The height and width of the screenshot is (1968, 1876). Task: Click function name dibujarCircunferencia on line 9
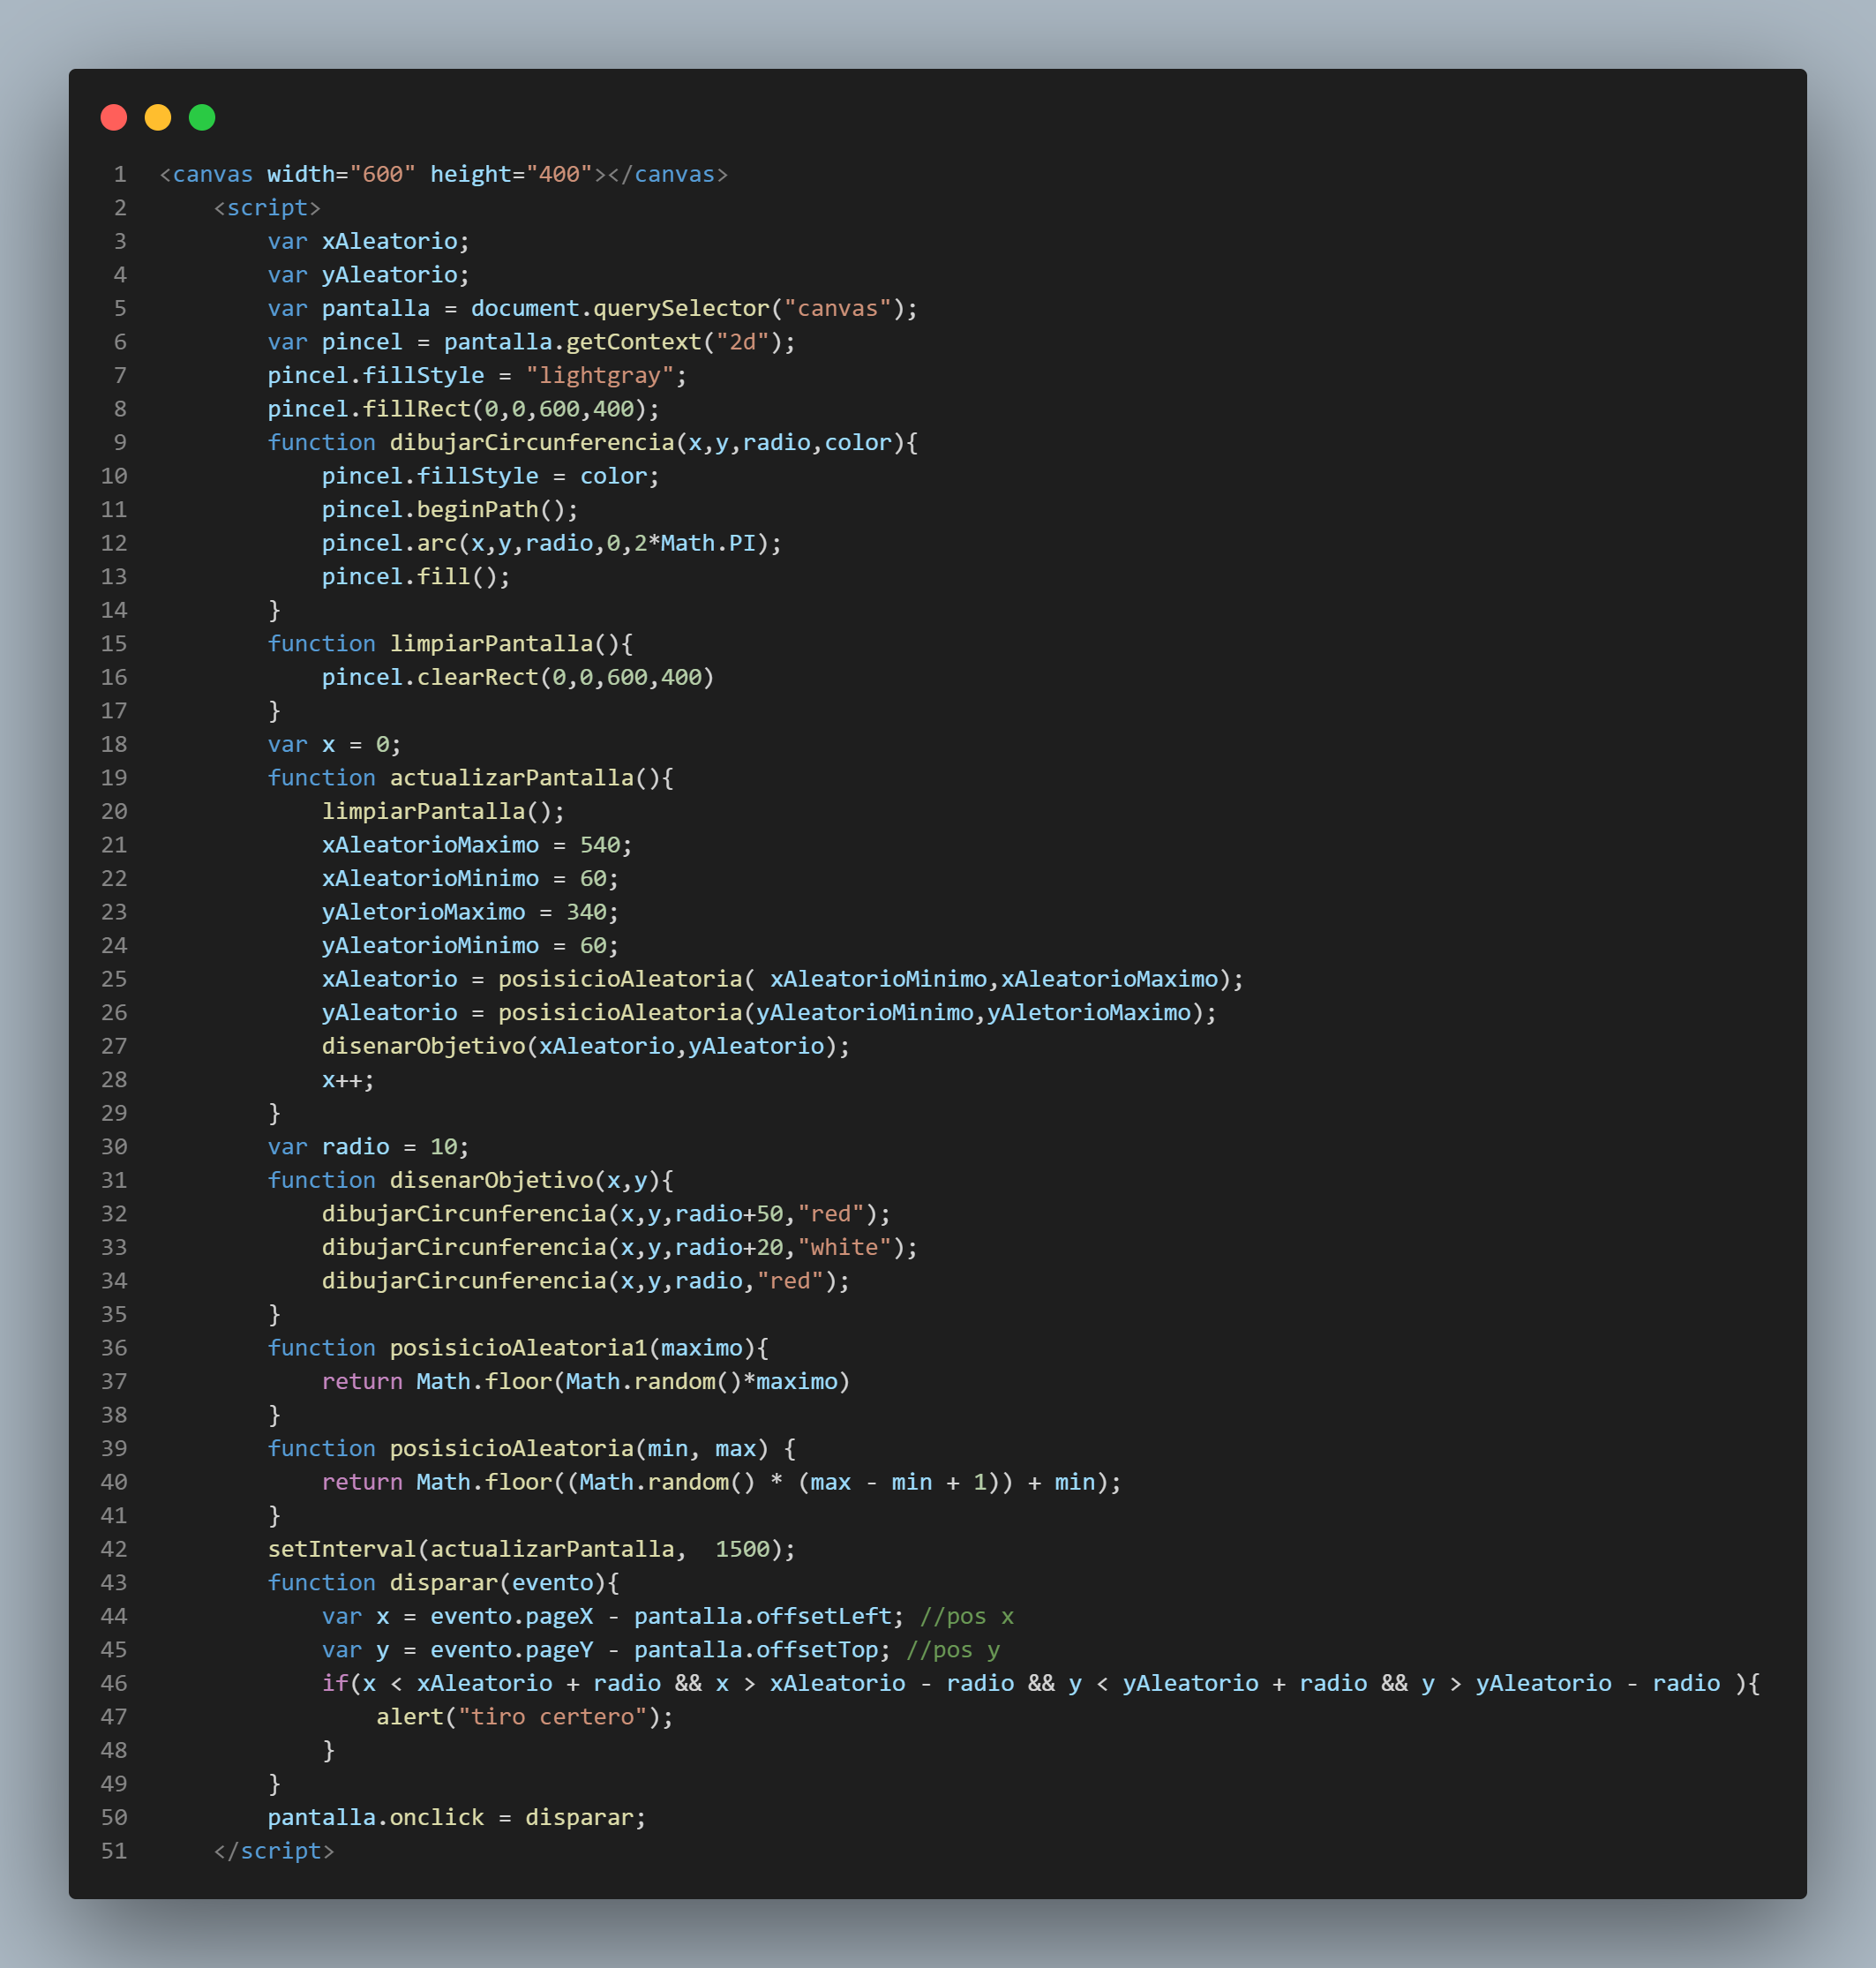532,443
